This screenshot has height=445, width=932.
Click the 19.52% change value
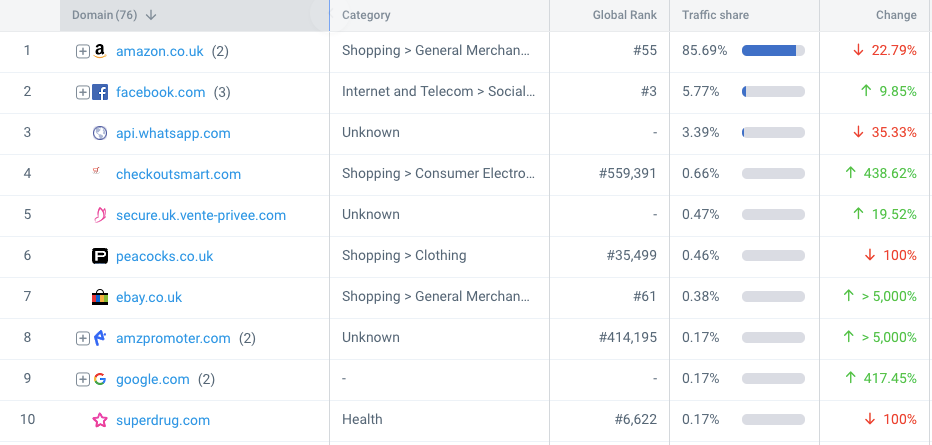coord(894,214)
